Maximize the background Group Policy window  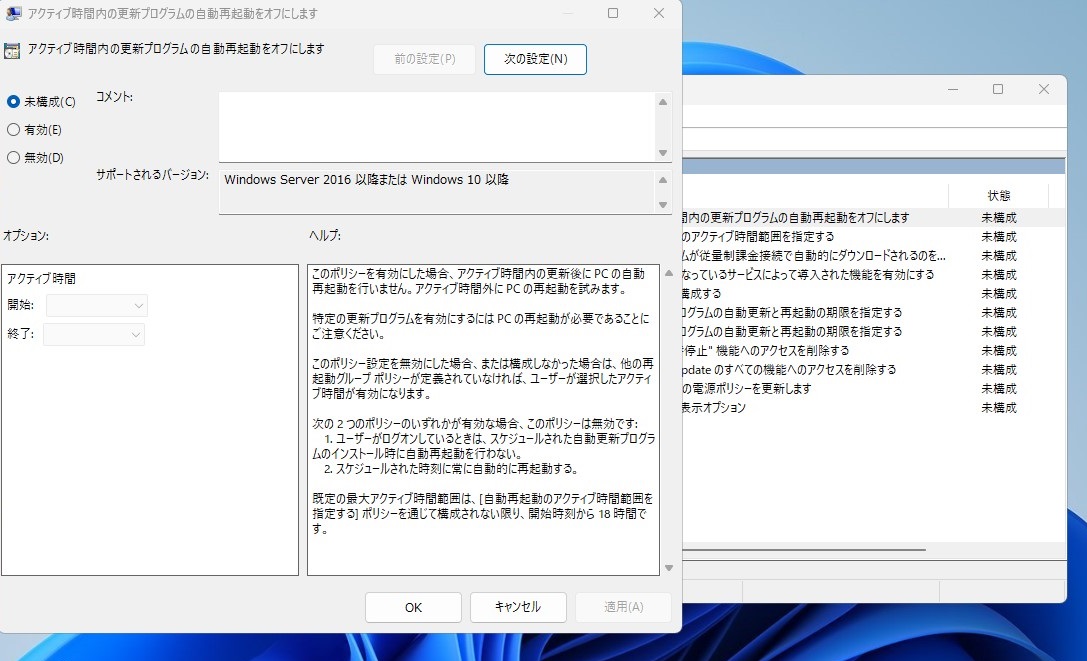click(x=997, y=89)
